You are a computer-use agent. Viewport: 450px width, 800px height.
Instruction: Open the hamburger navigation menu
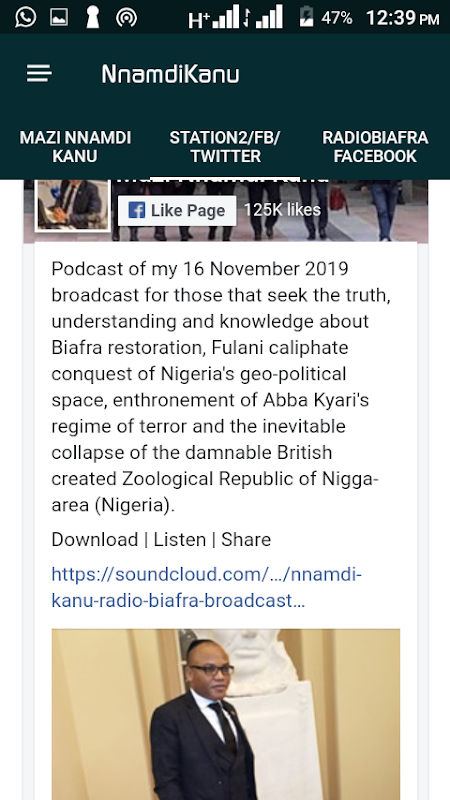pyautogui.click(x=39, y=74)
